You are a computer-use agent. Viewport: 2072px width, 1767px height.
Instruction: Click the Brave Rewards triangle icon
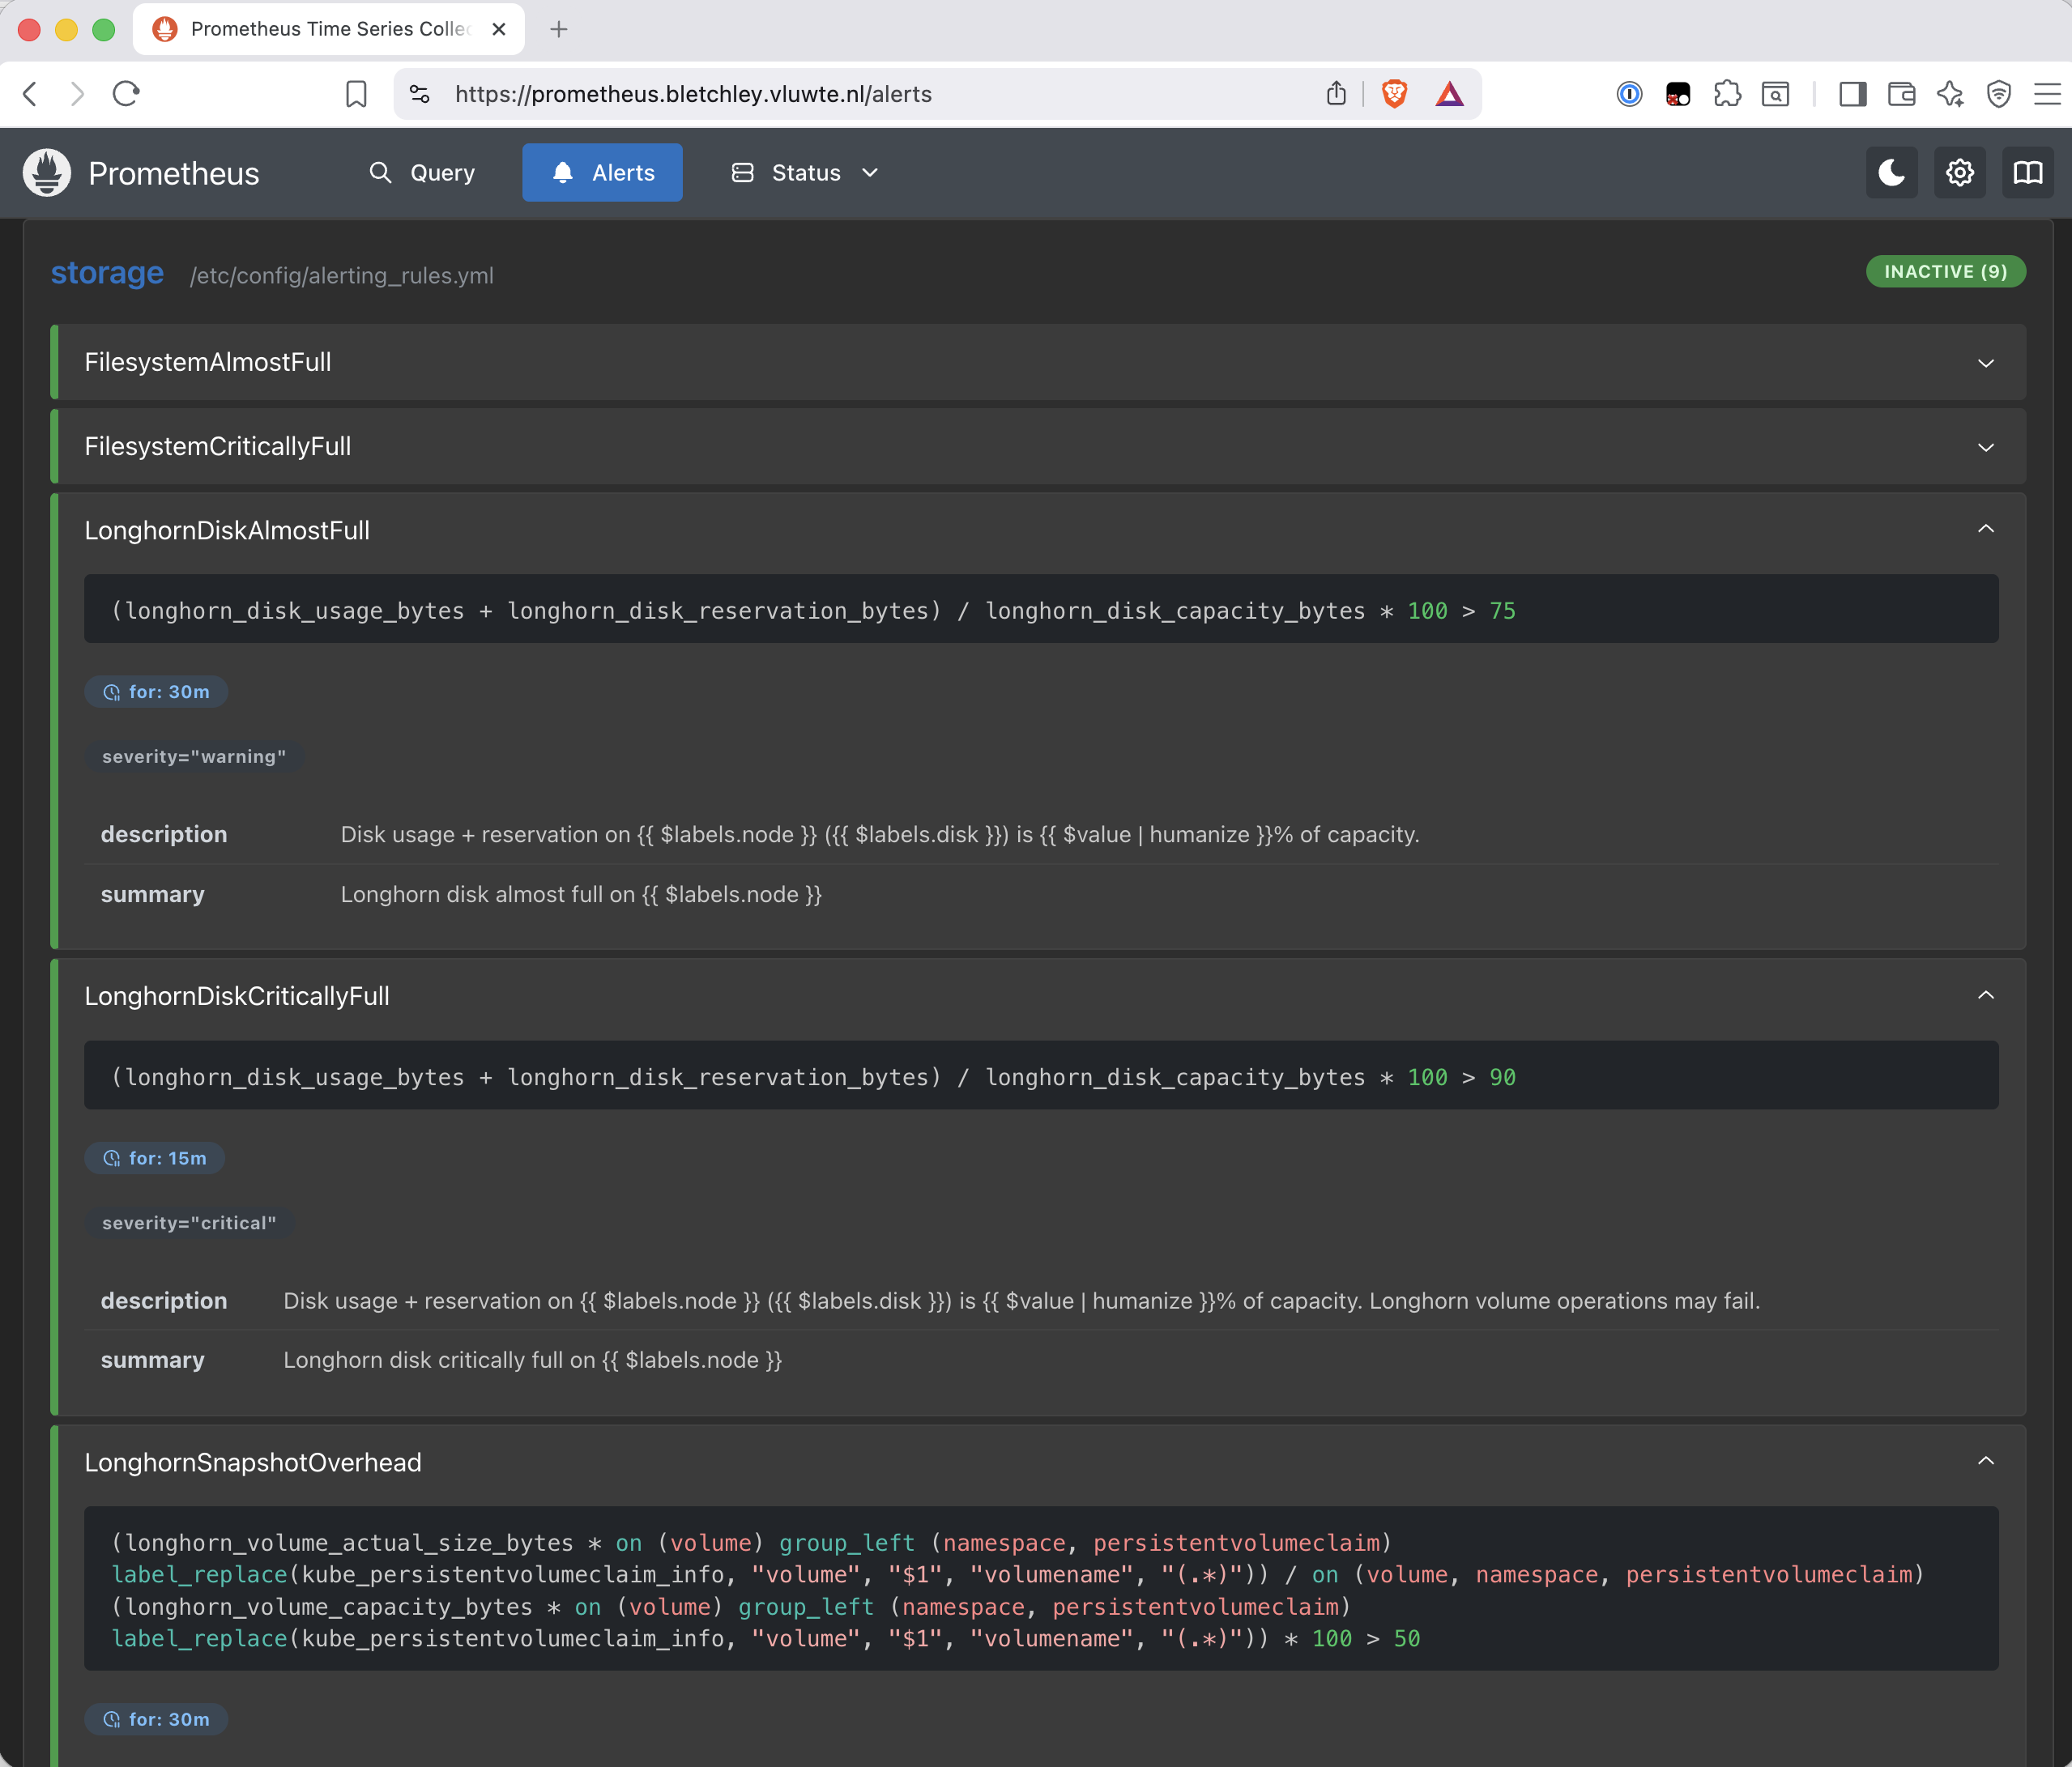(1449, 94)
